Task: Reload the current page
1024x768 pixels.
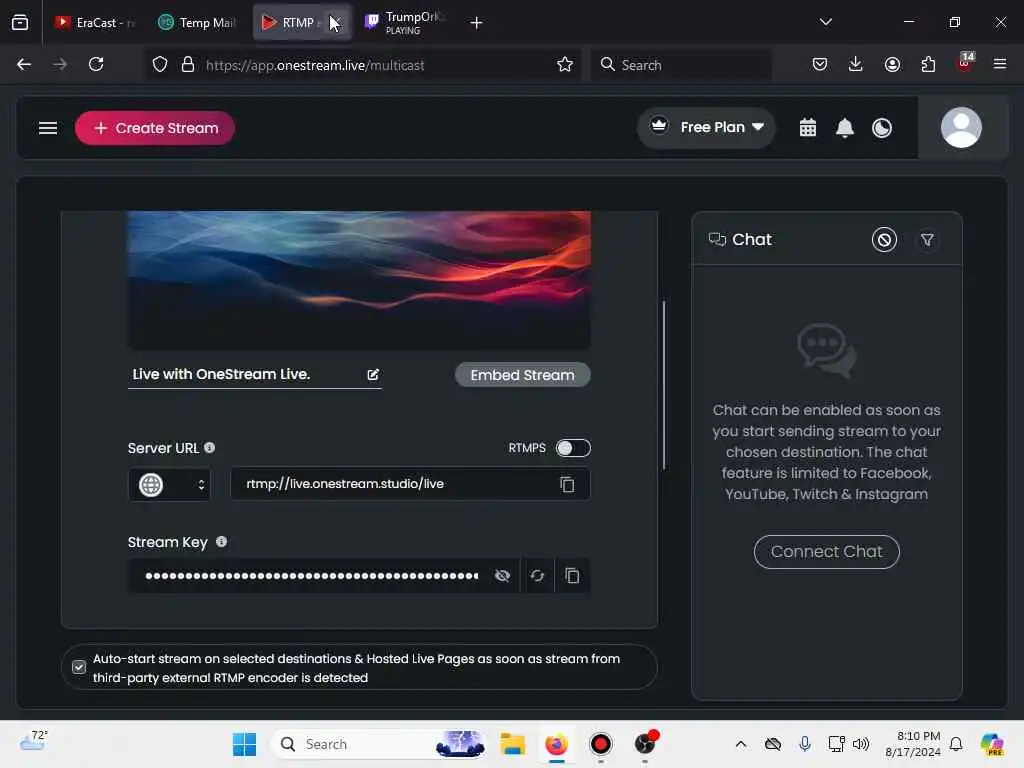Action: point(96,64)
